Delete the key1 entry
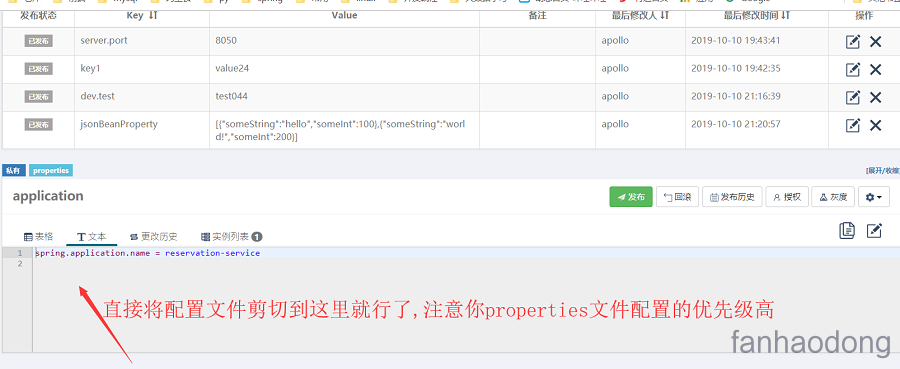Screen dimensions: 900x369 (875, 70)
